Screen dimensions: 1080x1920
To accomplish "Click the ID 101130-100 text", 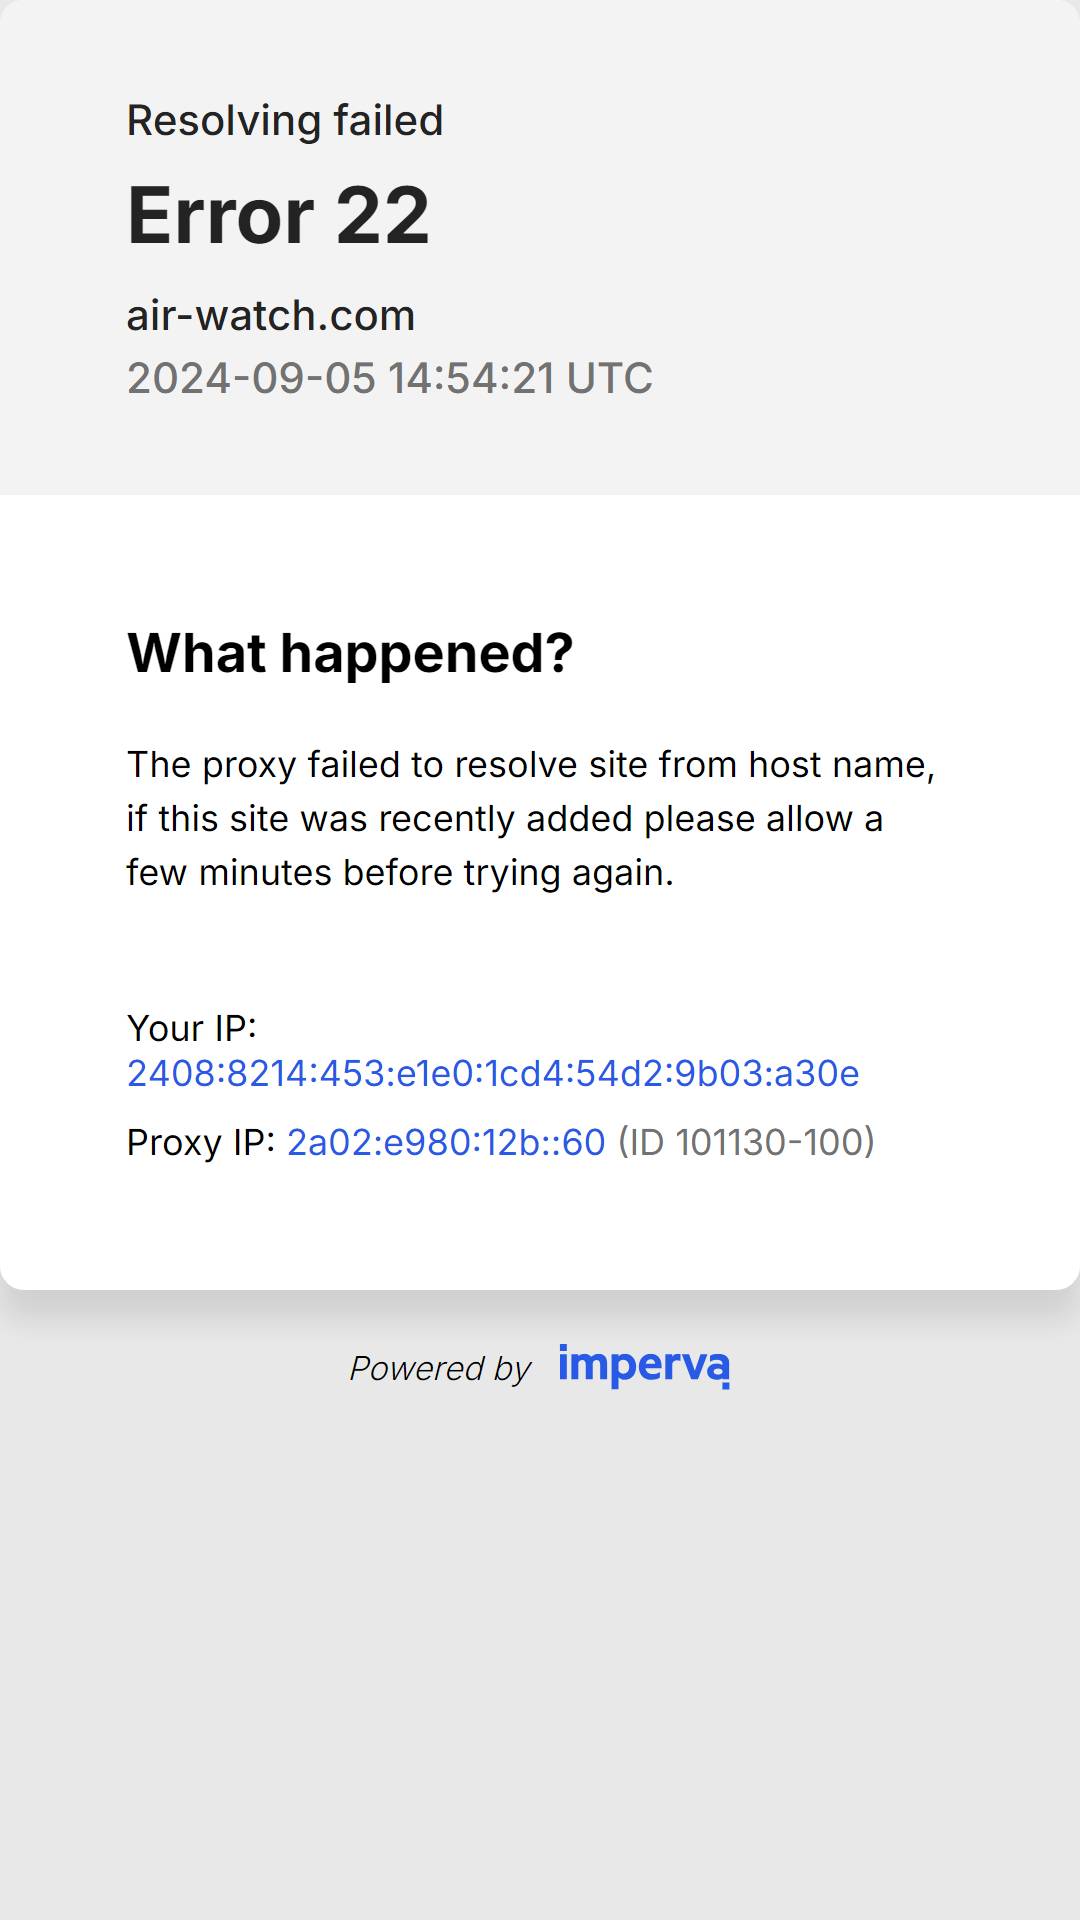I will pos(746,1142).
